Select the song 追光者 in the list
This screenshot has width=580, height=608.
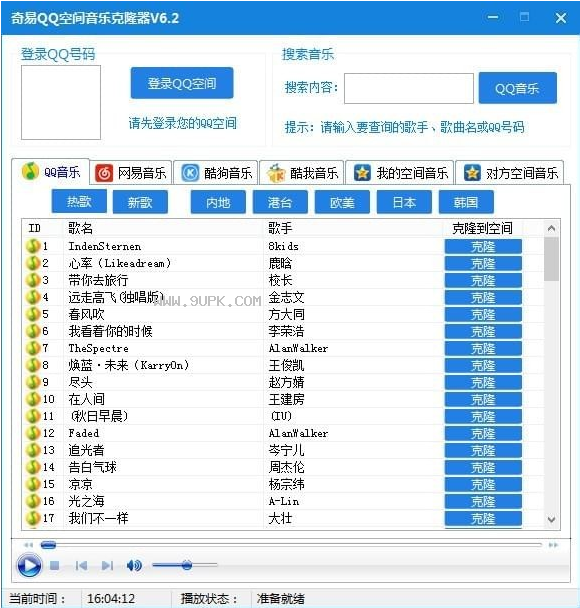[86, 450]
